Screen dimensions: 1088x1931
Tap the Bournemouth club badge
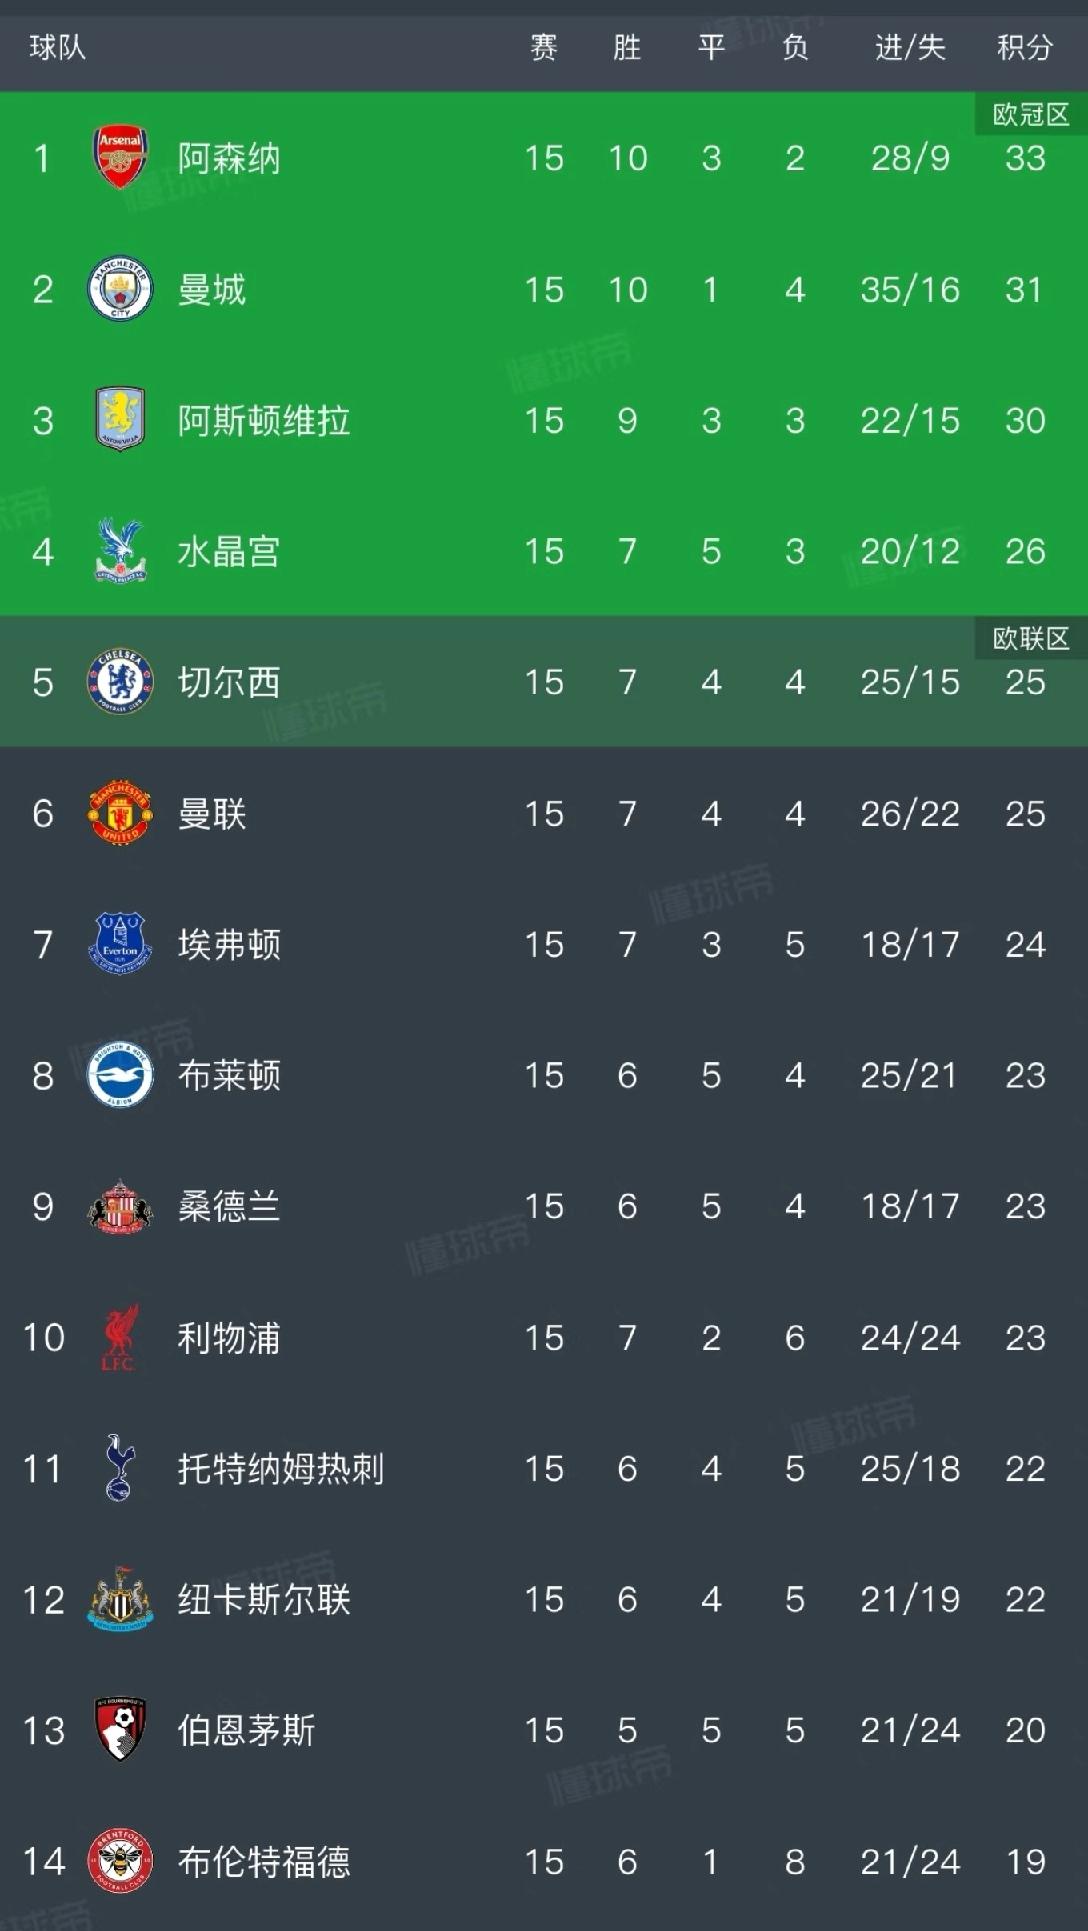[x=120, y=1730]
